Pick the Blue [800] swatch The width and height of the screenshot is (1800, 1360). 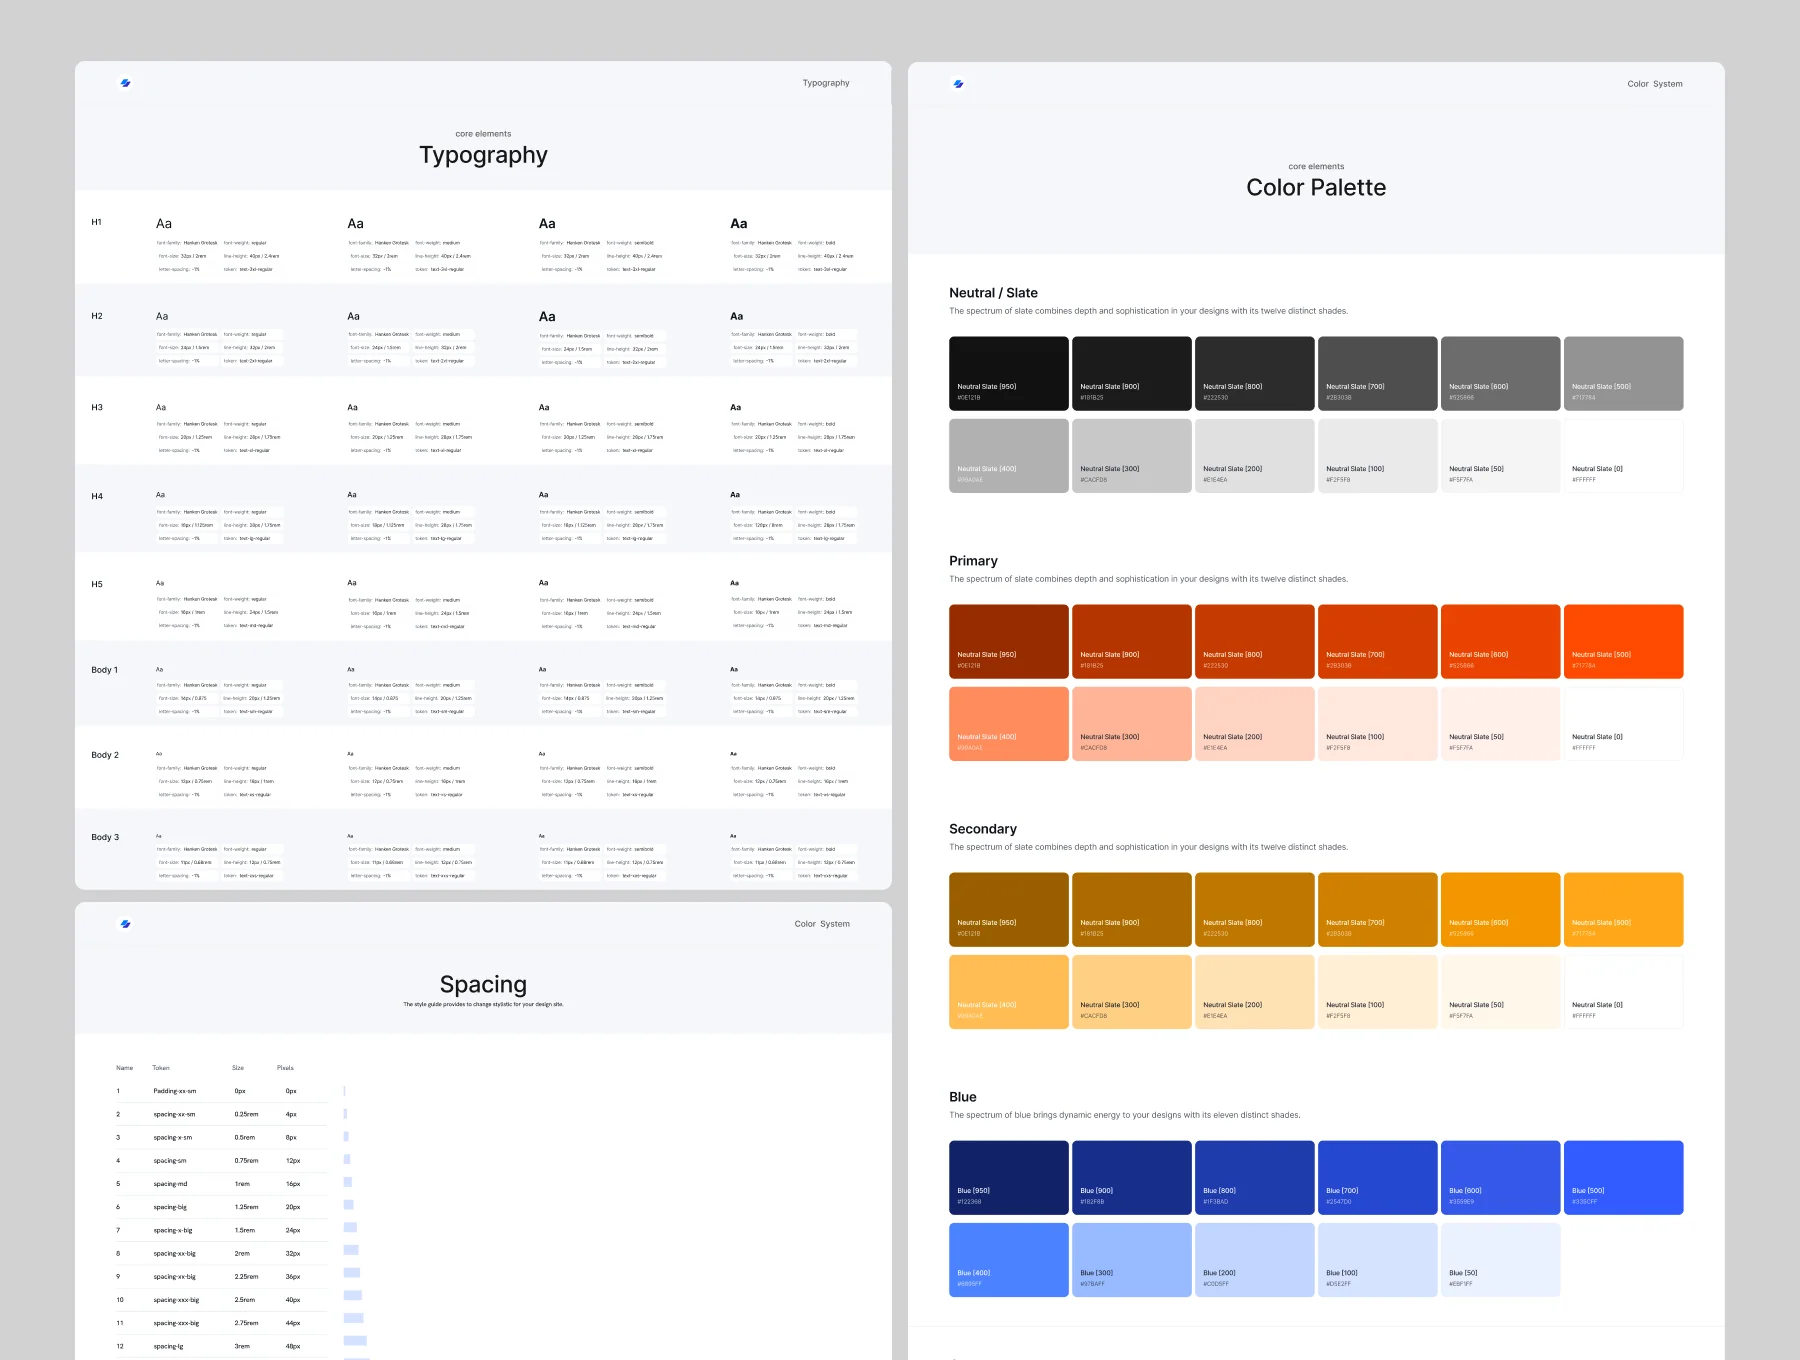click(x=1254, y=1178)
